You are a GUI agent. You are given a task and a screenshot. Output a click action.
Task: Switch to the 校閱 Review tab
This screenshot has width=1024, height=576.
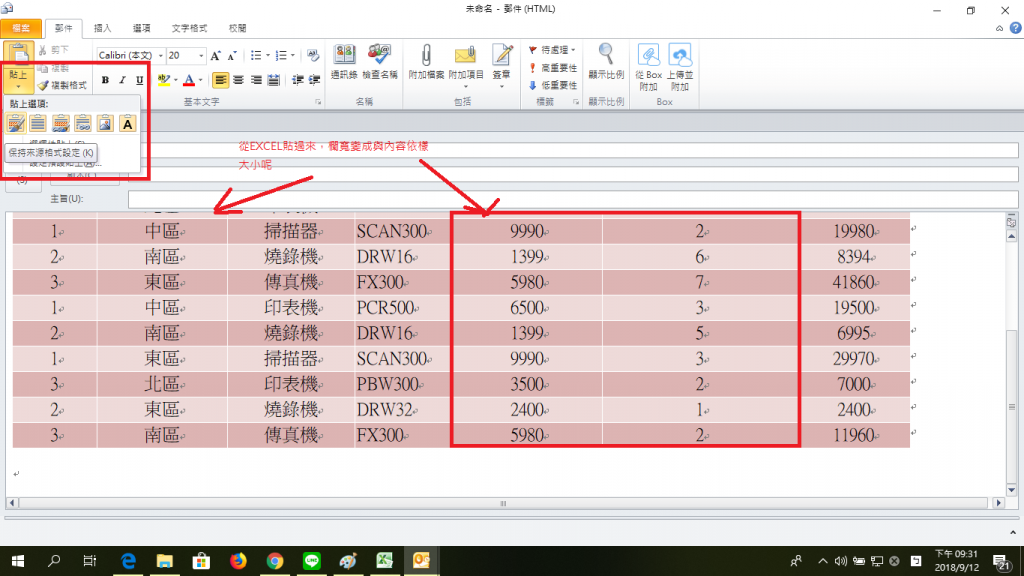(x=238, y=28)
